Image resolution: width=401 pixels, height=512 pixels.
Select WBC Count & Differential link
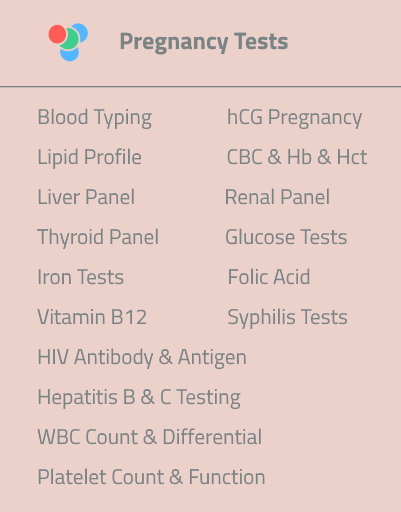[150, 437]
